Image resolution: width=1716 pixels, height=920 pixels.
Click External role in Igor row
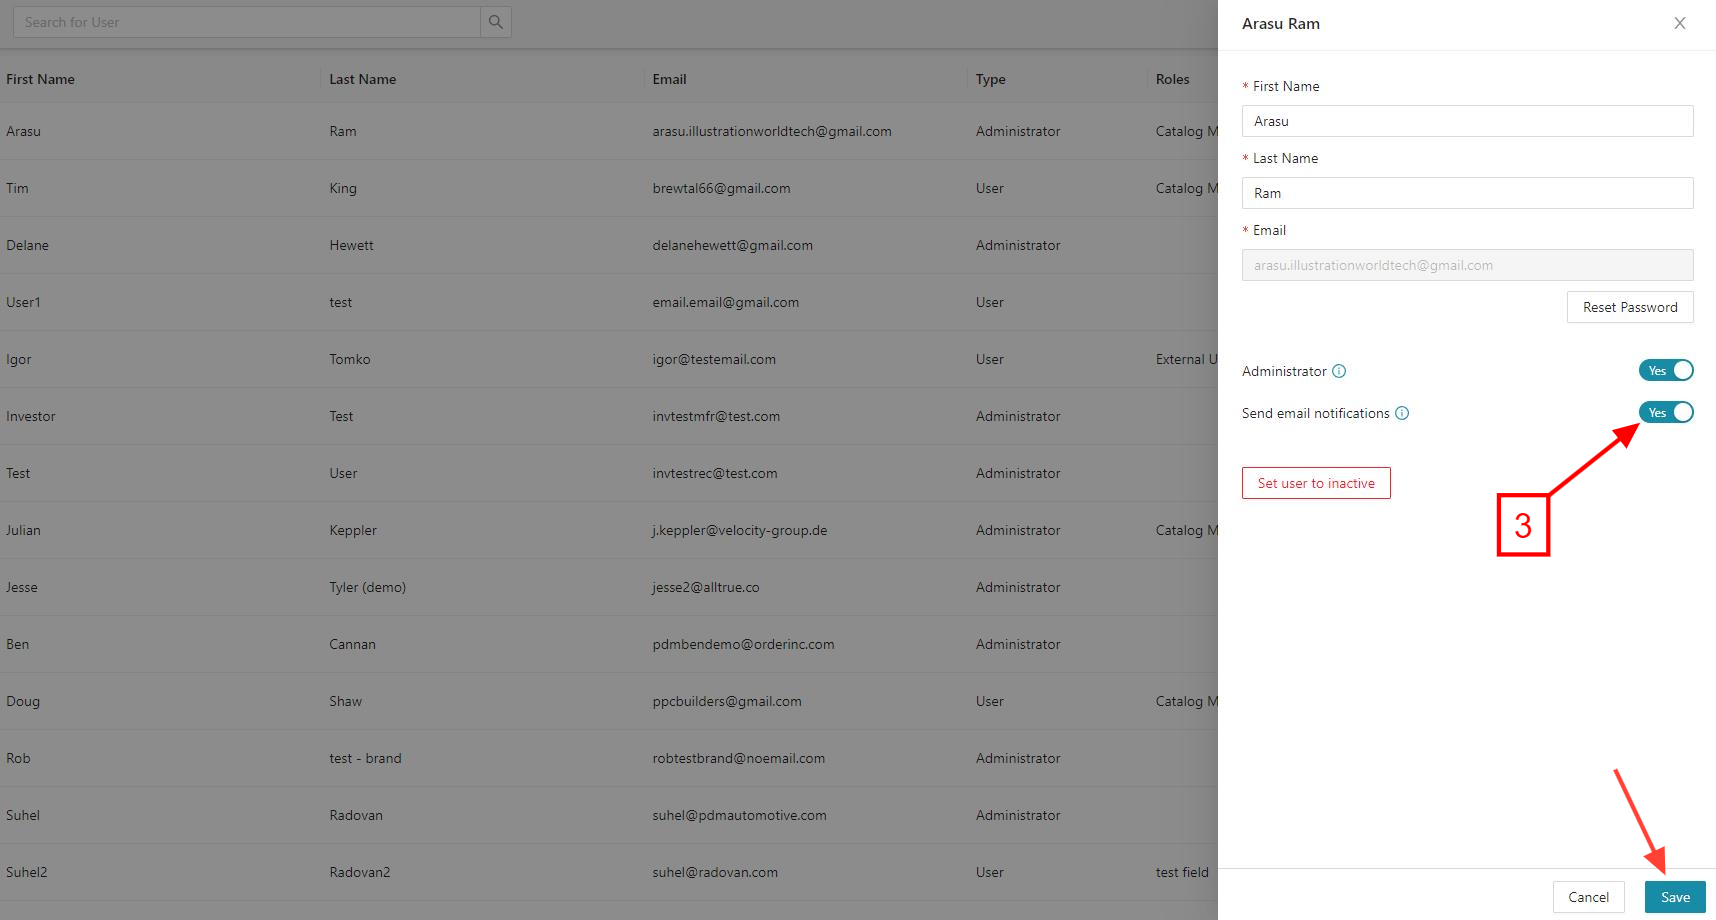(1186, 359)
